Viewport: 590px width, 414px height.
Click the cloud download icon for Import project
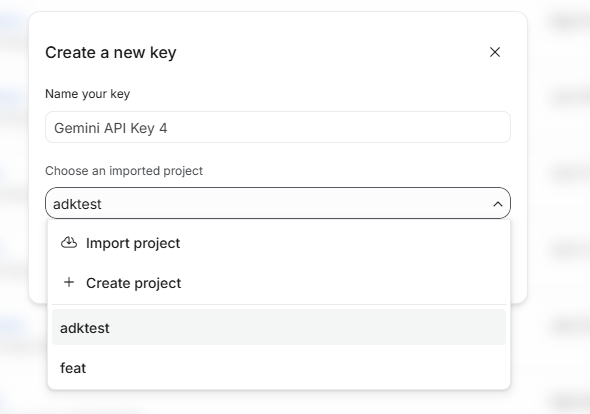tap(69, 243)
